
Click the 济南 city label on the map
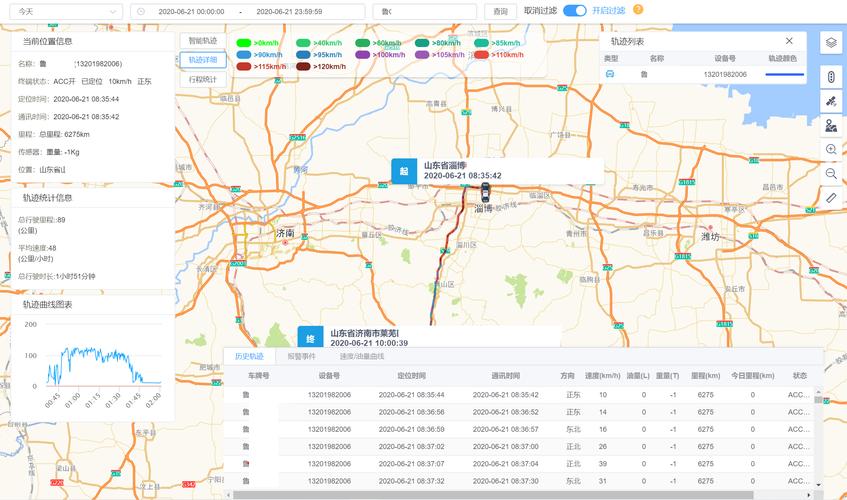point(285,233)
